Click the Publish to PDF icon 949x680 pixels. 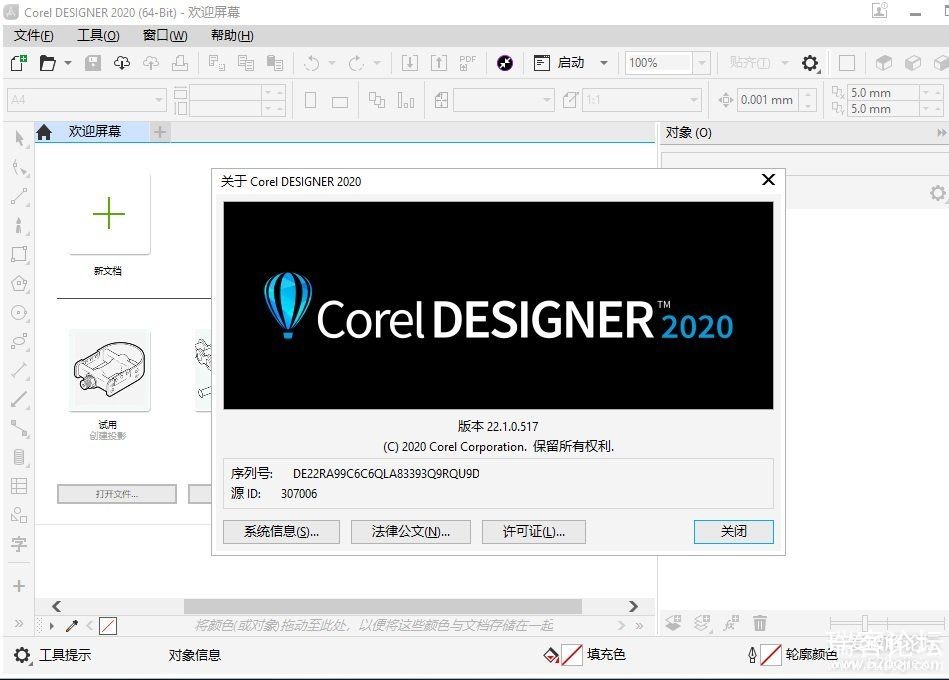coord(467,63)
